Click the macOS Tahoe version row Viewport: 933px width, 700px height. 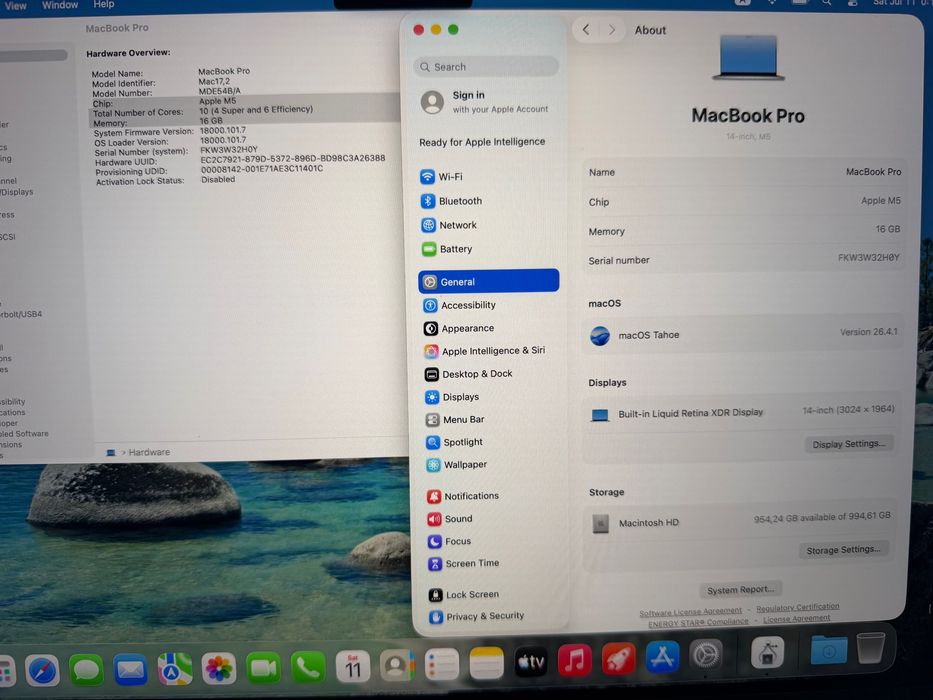(743, 335)
